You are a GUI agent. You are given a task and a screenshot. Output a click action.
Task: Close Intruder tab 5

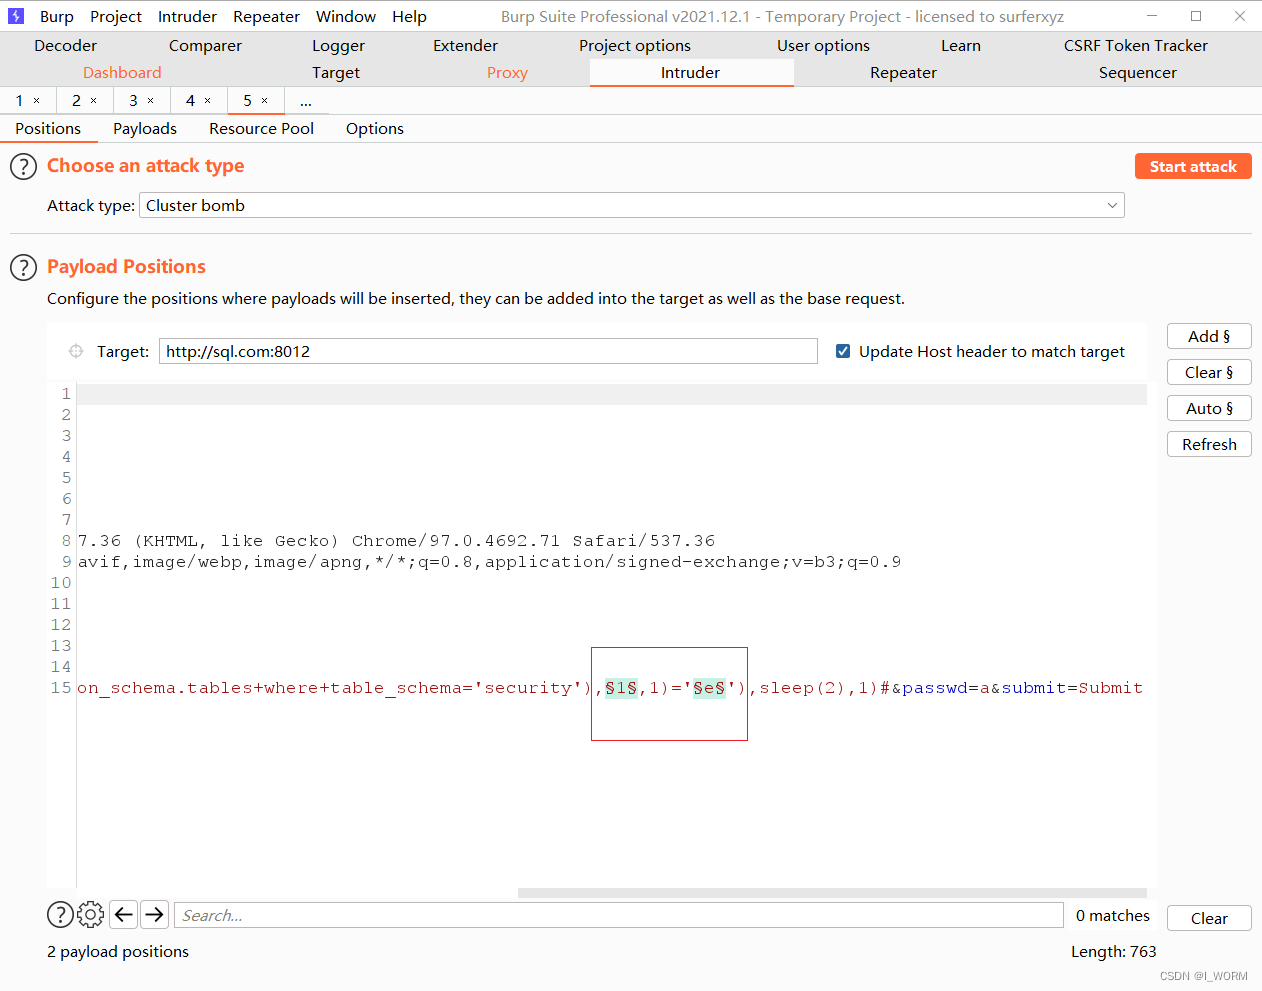point(265,101)
